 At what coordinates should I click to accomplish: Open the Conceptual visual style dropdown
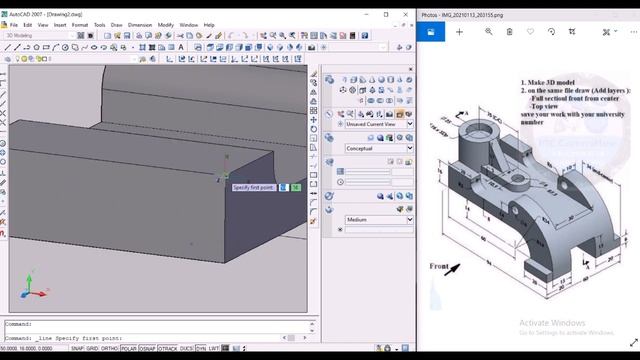pos(410,148)
